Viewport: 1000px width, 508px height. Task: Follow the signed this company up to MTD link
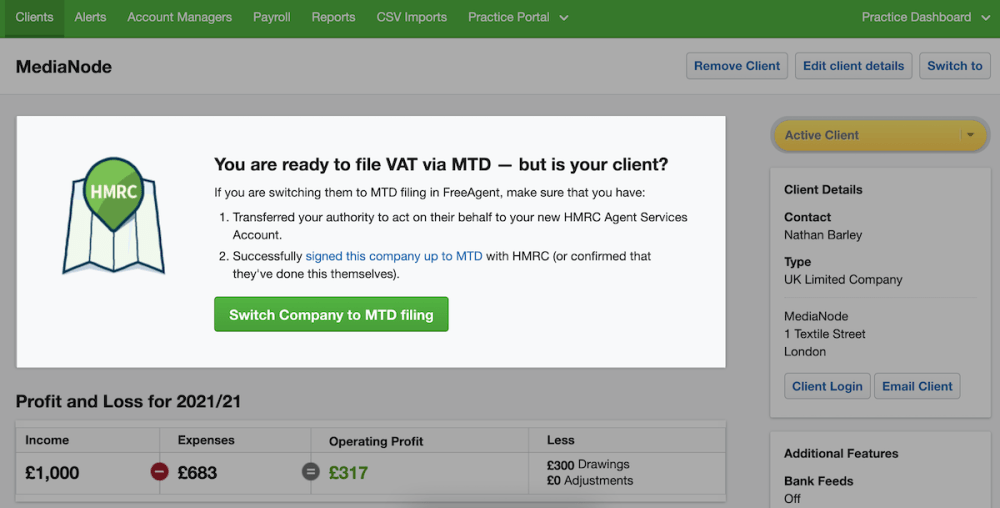tap(394, 256)
